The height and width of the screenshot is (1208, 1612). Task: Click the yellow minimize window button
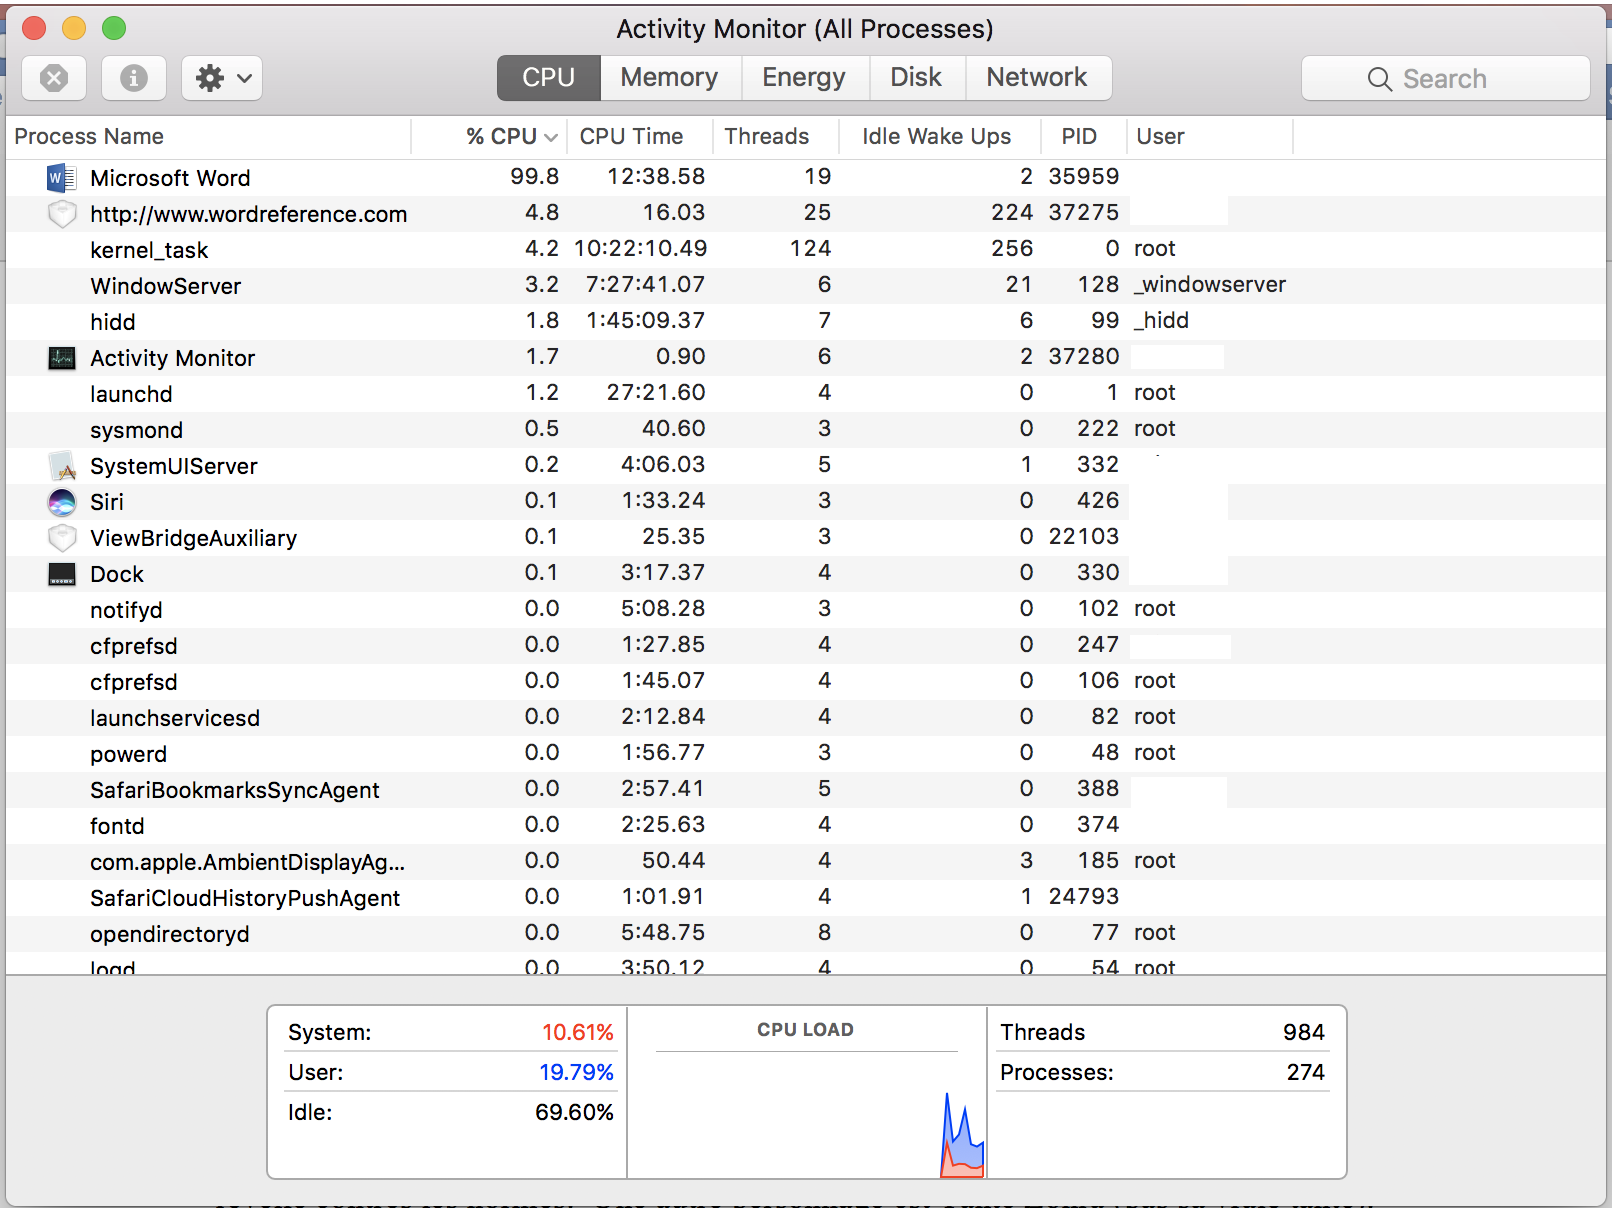(74, 28)
